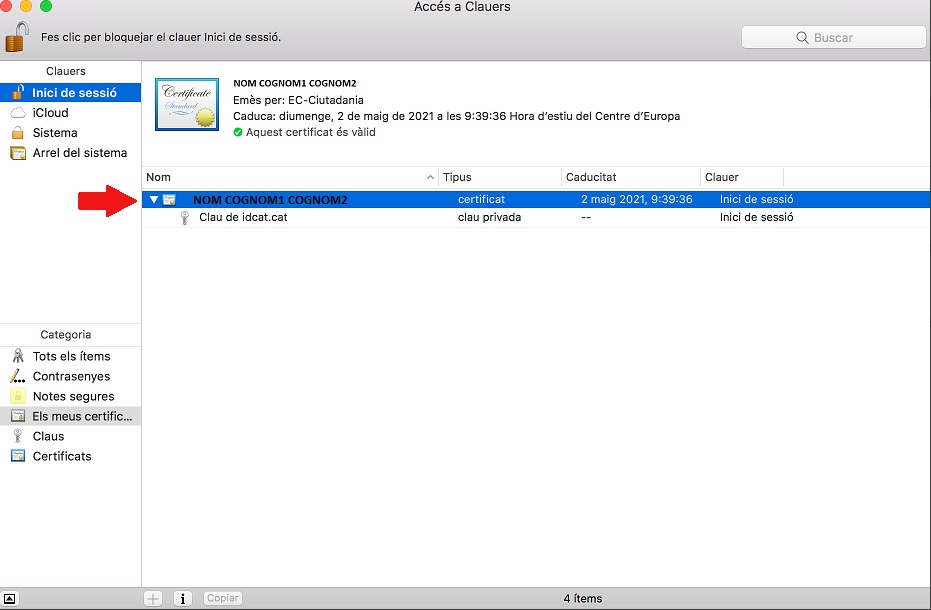Select the iCloud keychain
Screen dimensions: 931x610
click(50, 113)
